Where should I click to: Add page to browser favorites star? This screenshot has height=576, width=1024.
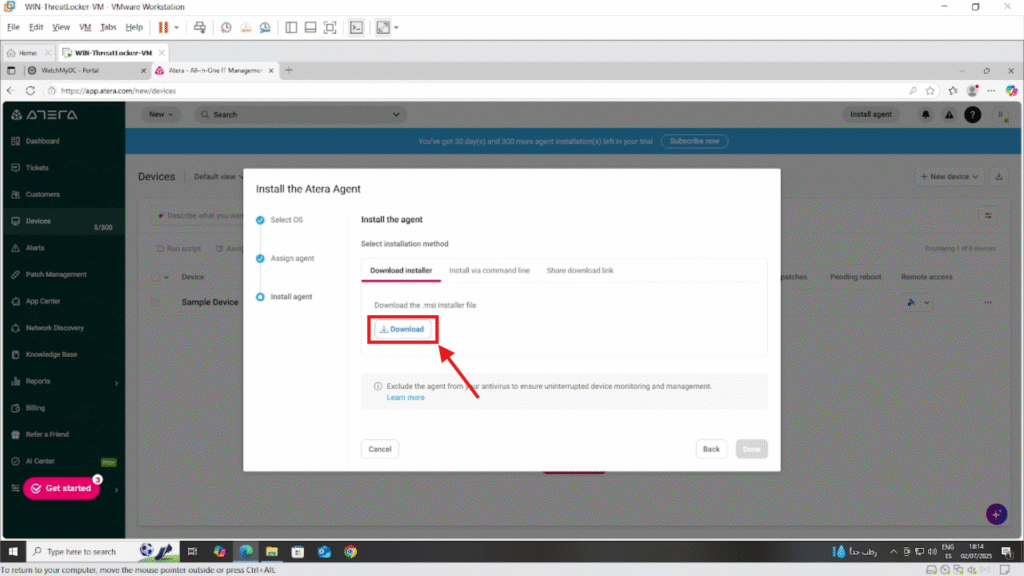click(x=930, y=91)
